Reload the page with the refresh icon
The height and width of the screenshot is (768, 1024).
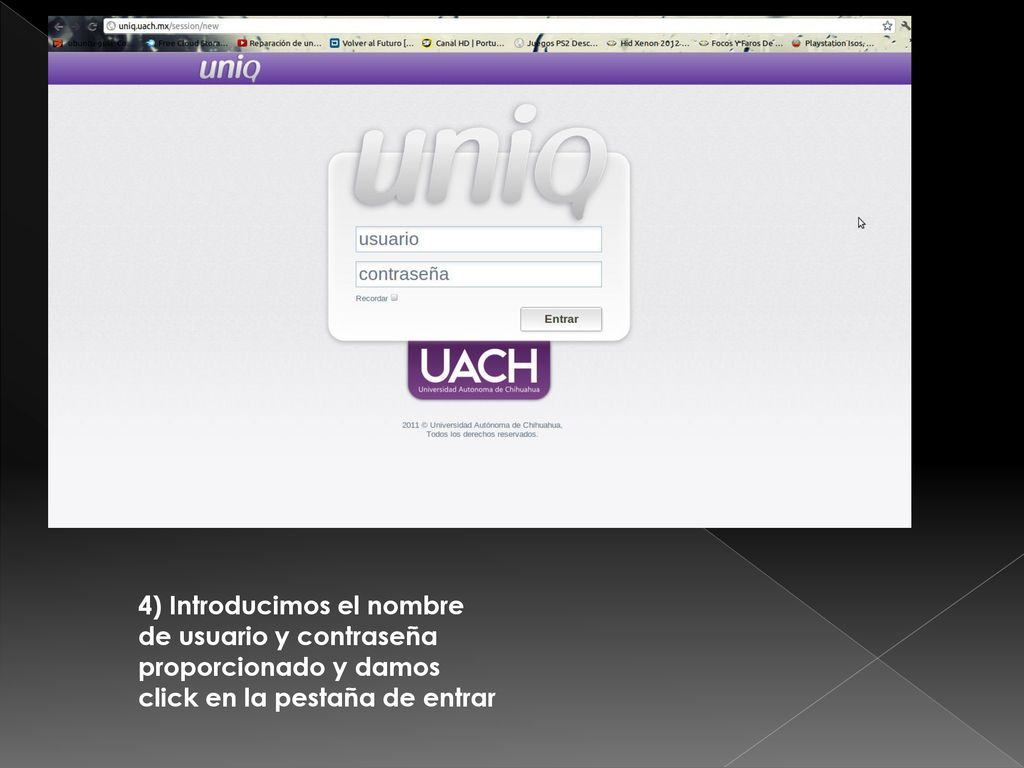(92, 26)
